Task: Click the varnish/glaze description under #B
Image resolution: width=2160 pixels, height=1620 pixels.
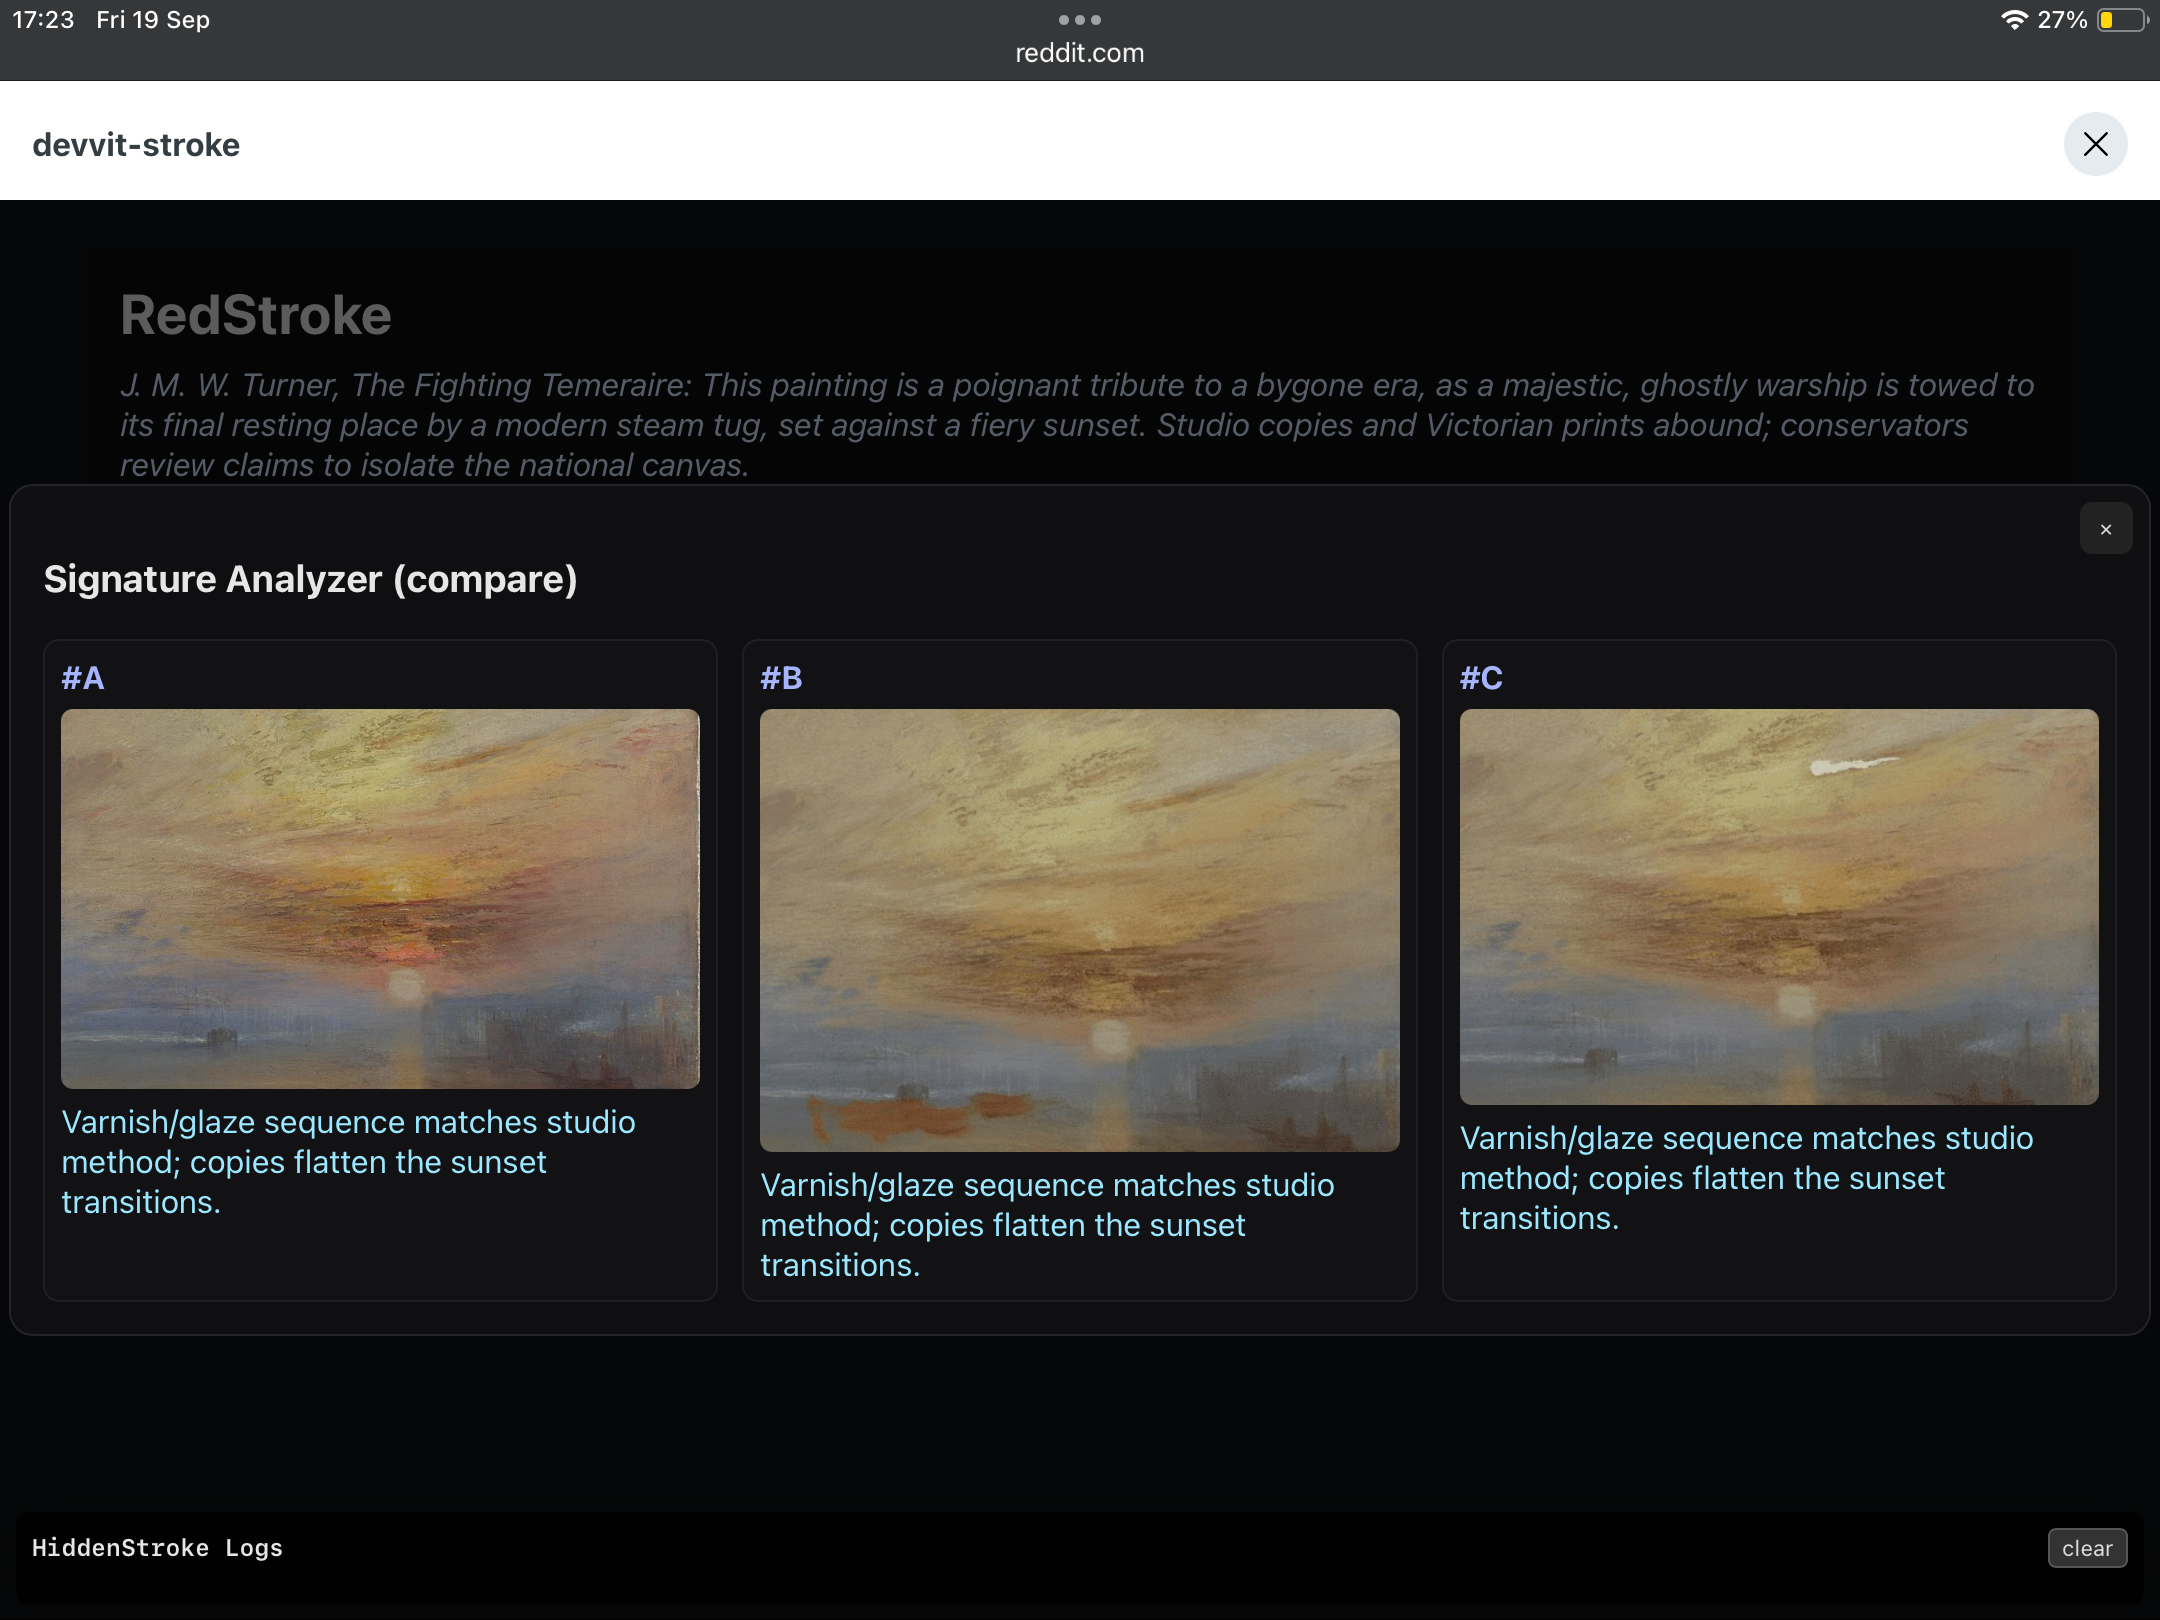Action: click(1047, 1224)
